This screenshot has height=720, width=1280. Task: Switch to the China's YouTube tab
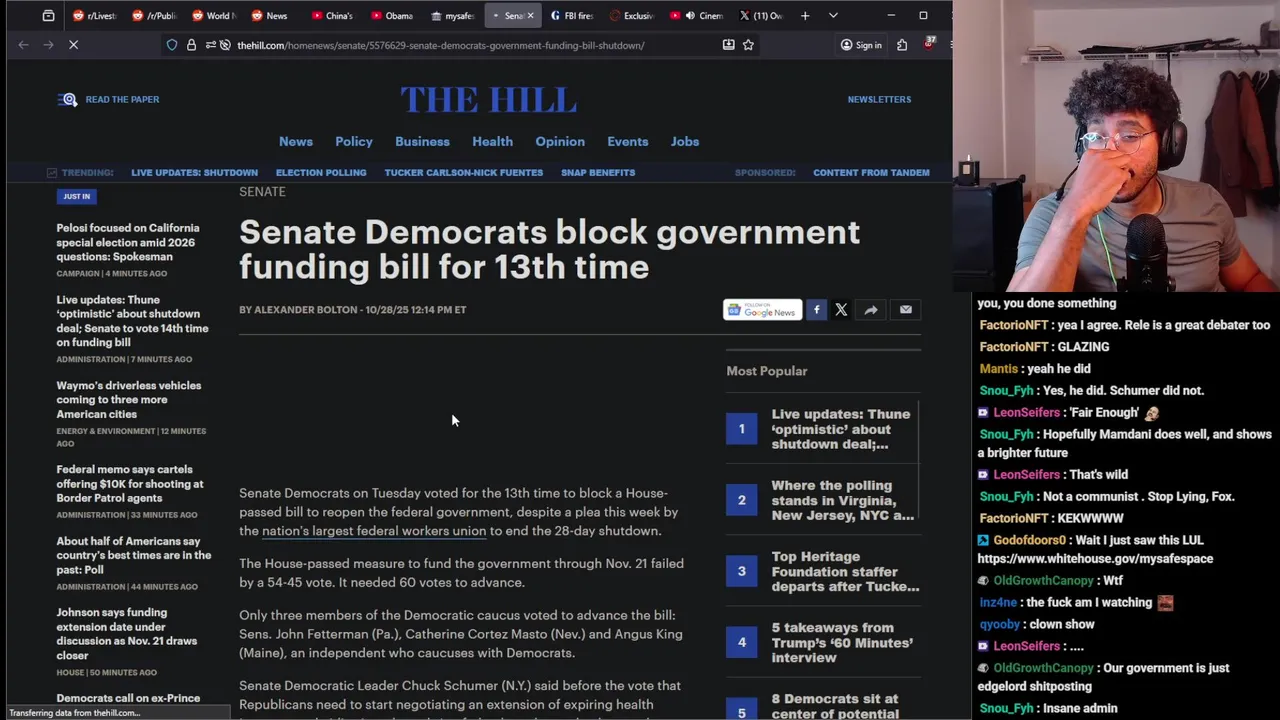tap(332, 16)
